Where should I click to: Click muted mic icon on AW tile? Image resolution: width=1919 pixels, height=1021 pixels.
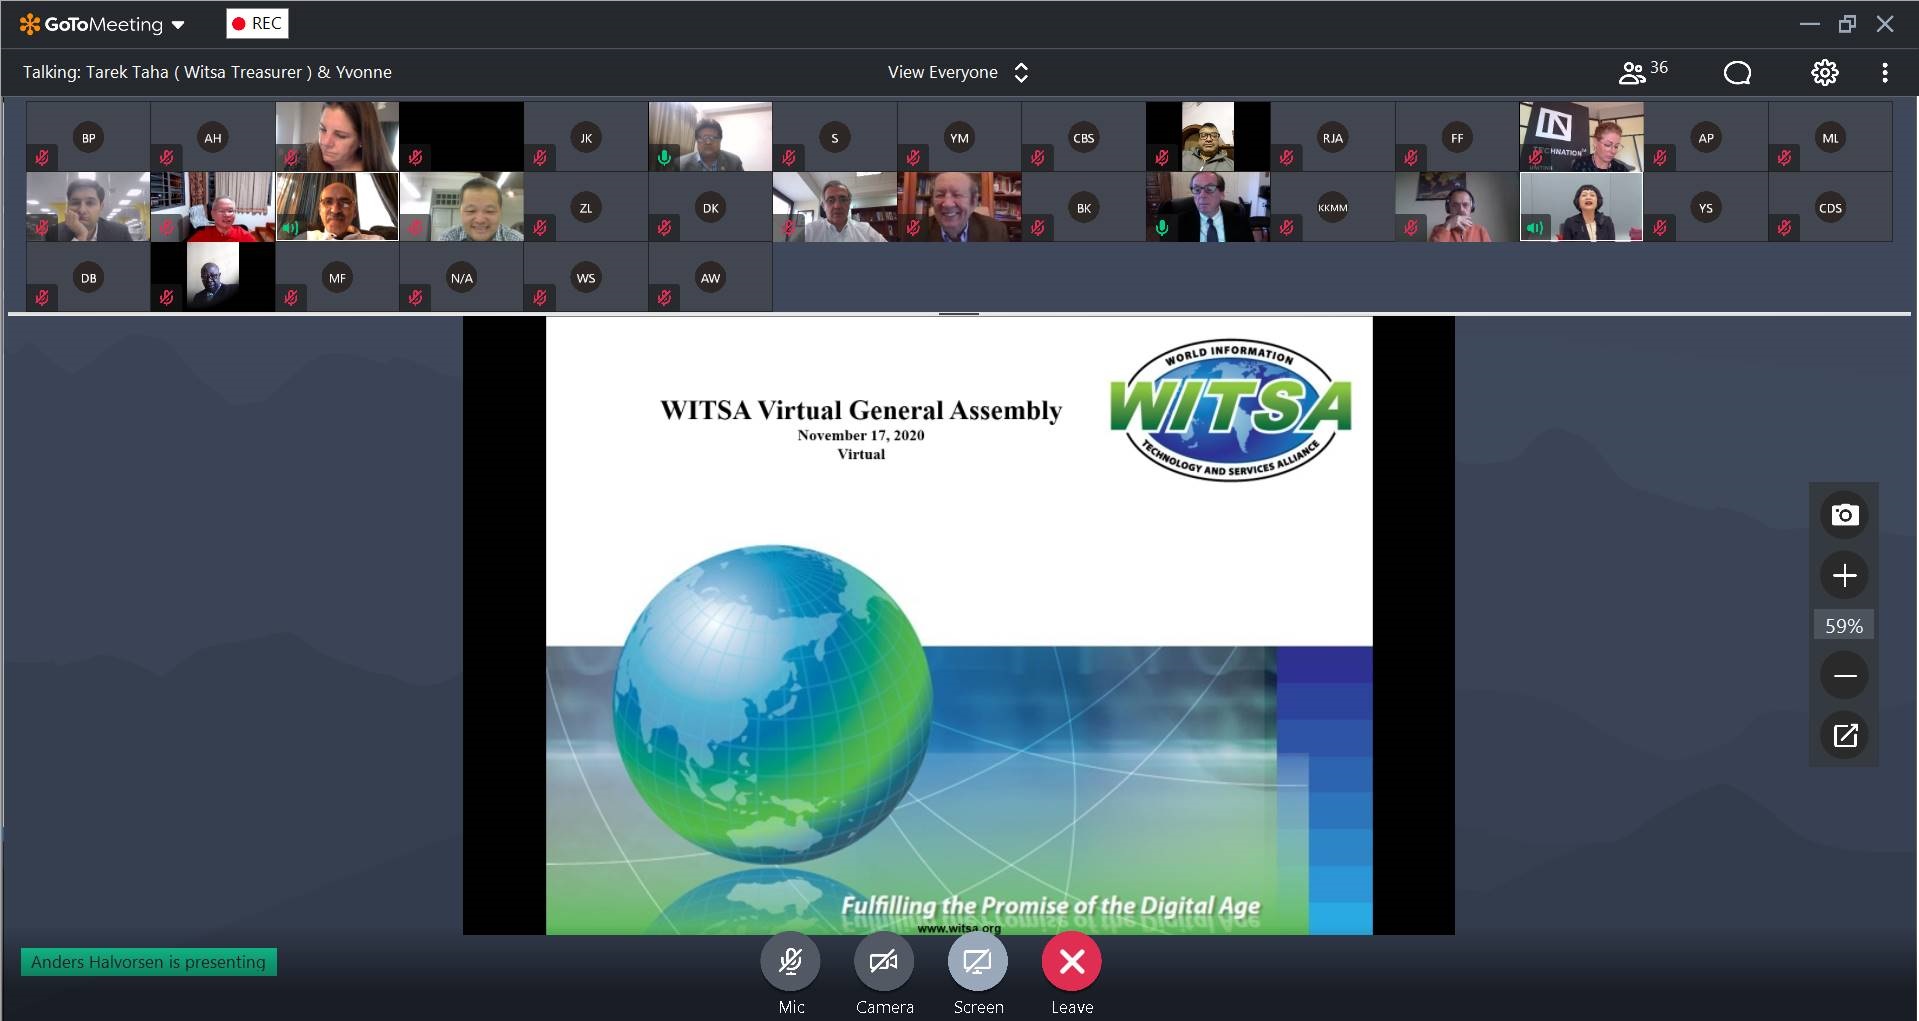[664, 297]
